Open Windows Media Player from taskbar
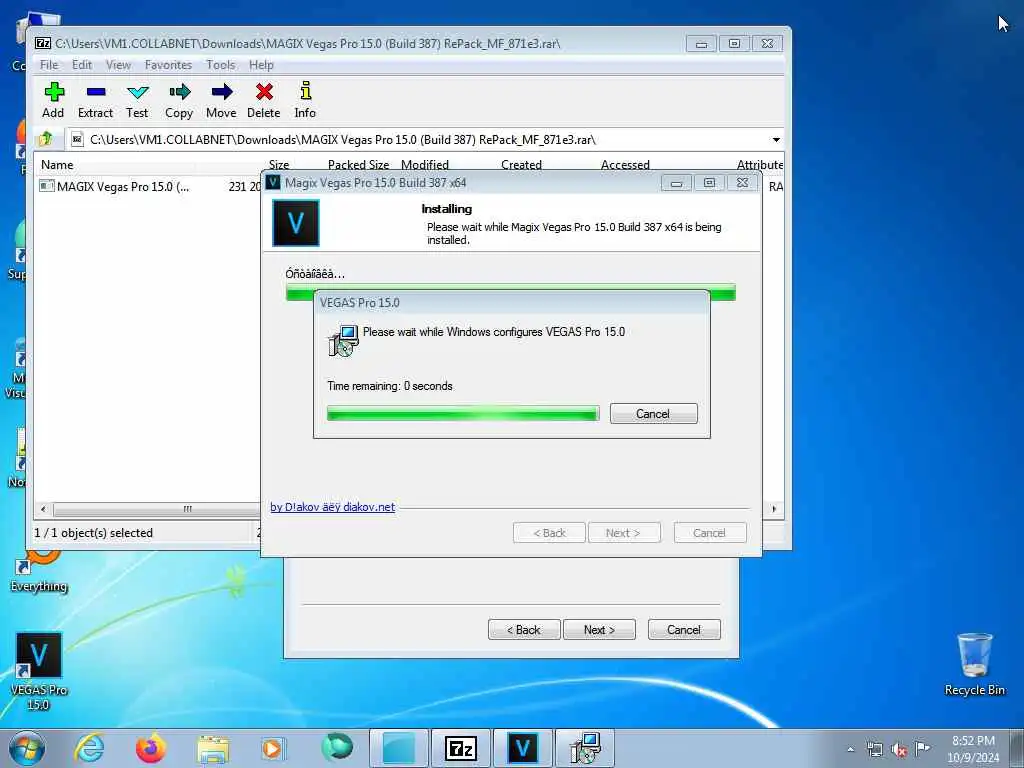Viewport: 1024px width, 768px height. pyautogui.click(x=272, y=748)
